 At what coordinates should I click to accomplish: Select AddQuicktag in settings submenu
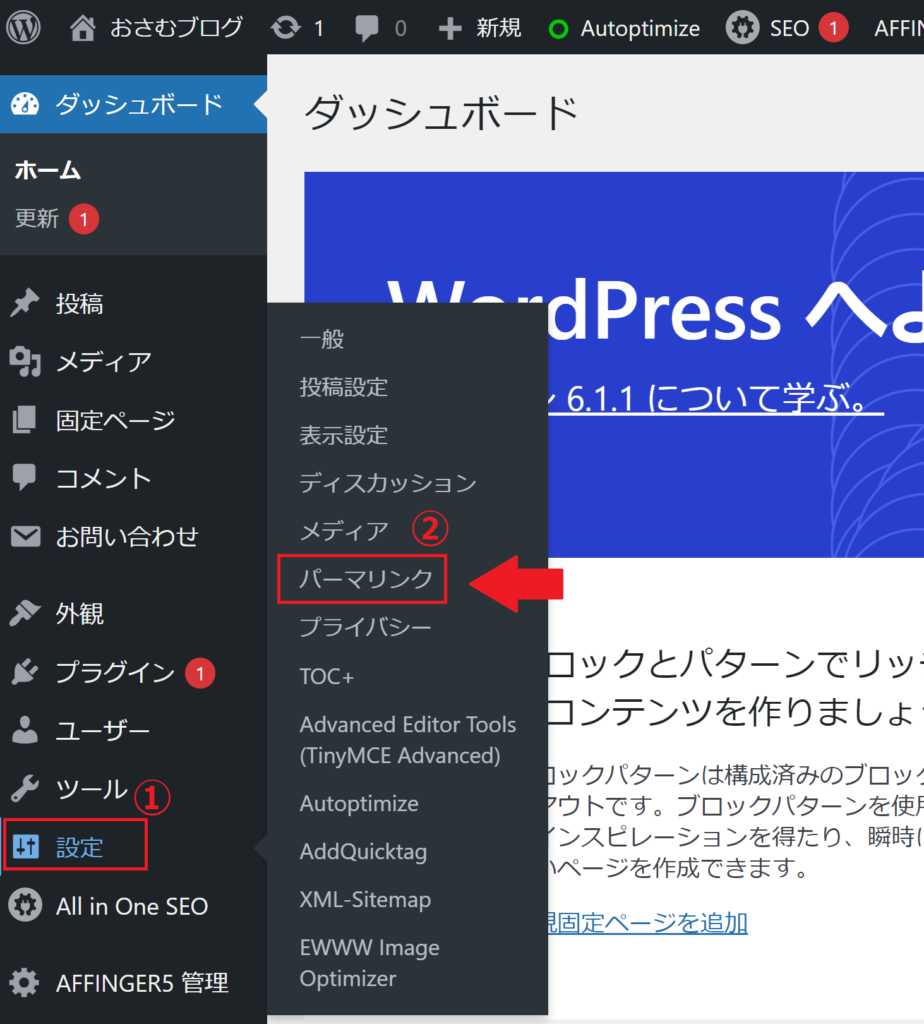[364, 852]
